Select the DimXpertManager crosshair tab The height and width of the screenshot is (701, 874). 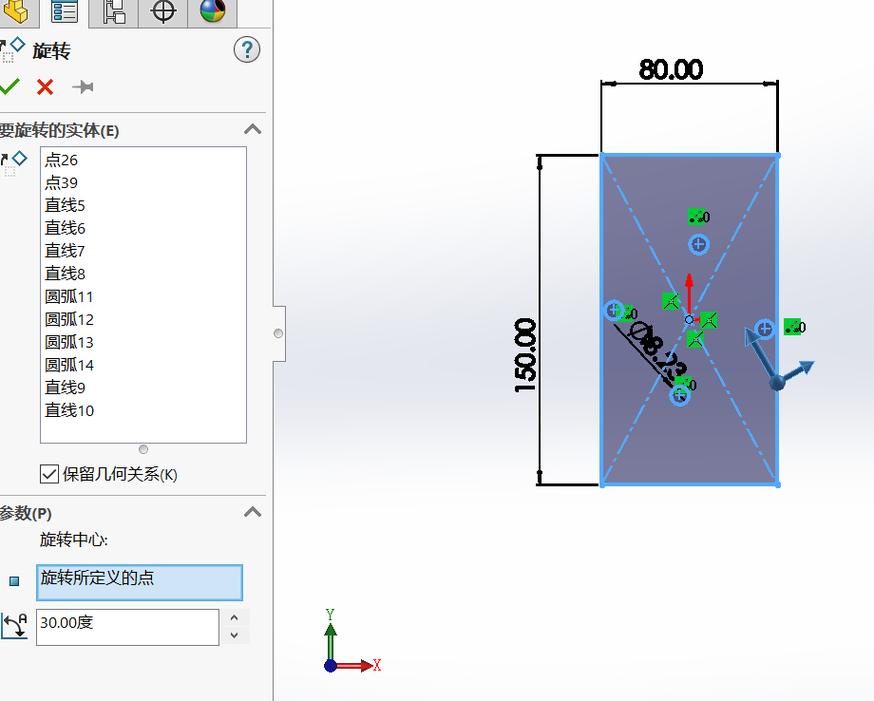tap(162, 14)
